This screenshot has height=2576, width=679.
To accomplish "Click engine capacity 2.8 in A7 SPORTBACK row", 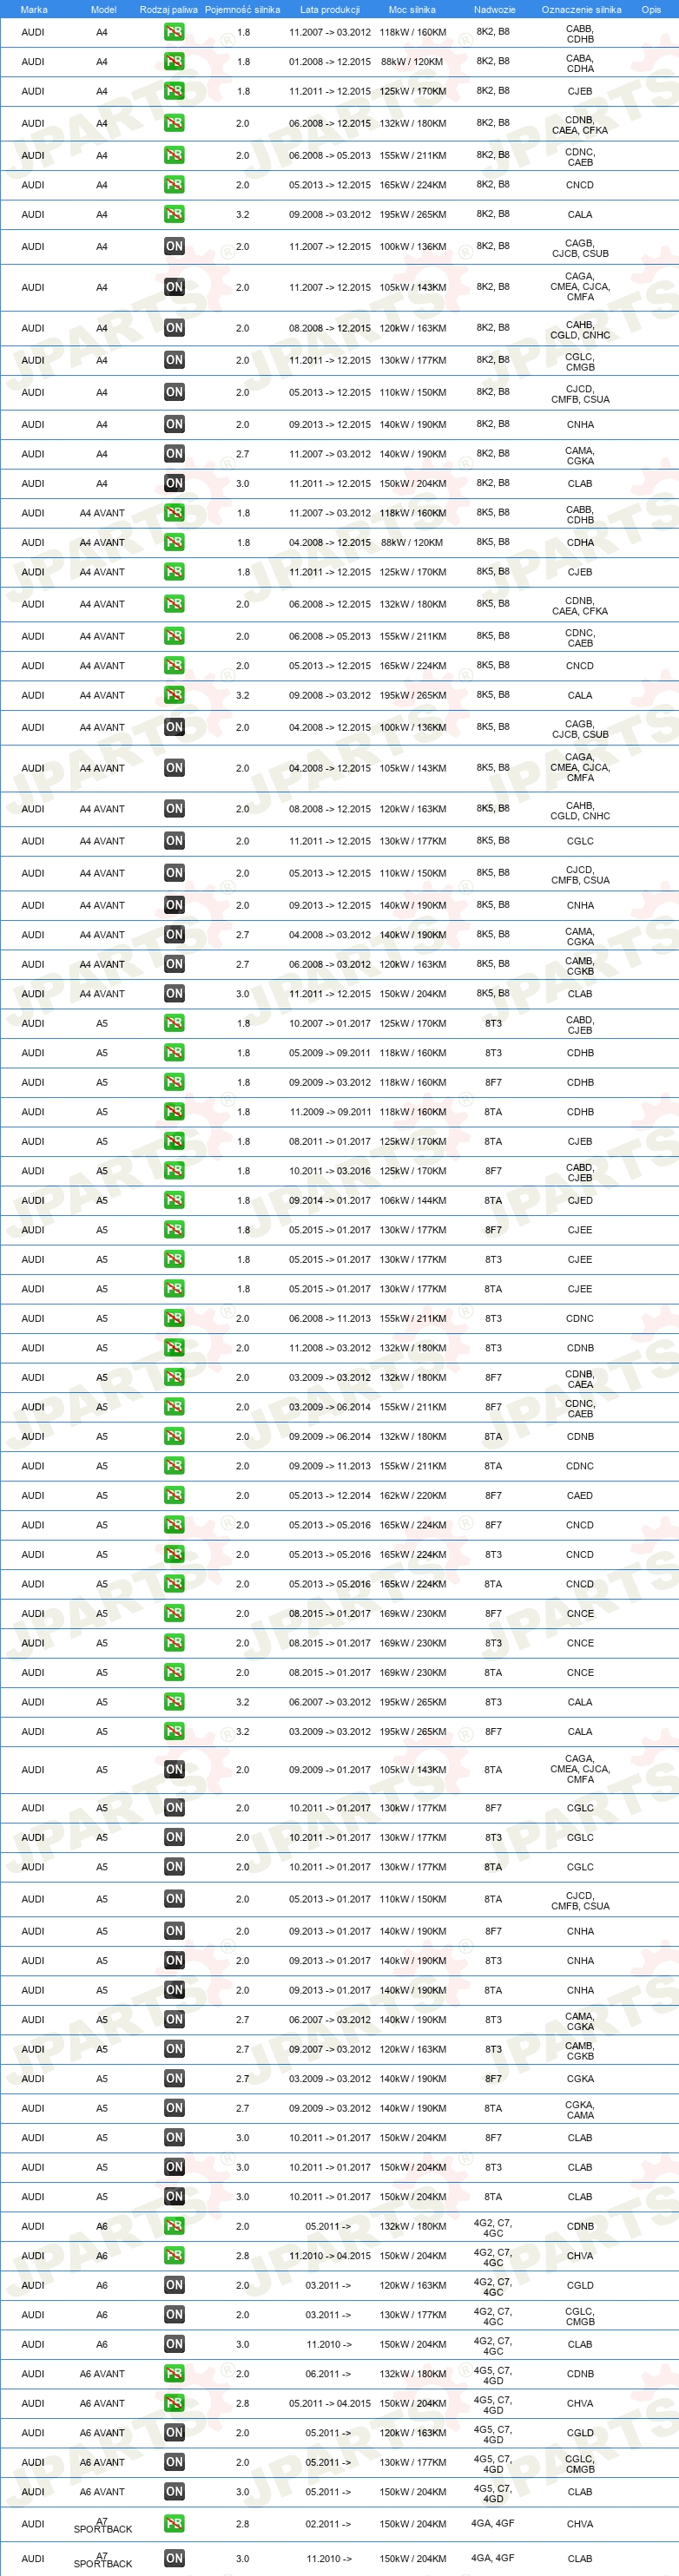I will pos(243,2524).
